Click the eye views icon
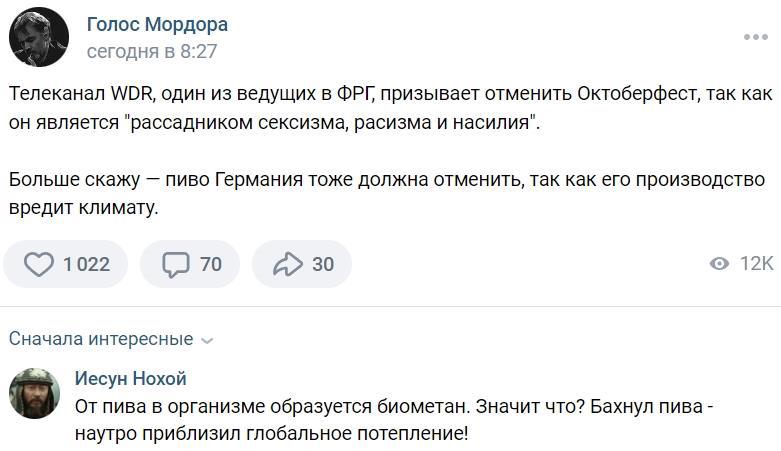Image resolution: width=781 pixels, height=451 pixels. click(x=718, y=264)
